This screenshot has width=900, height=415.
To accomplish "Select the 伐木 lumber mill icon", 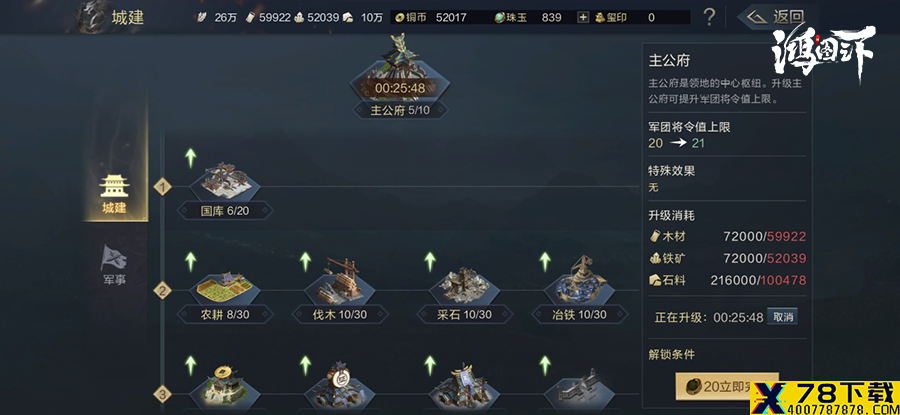I will (340, 281).
